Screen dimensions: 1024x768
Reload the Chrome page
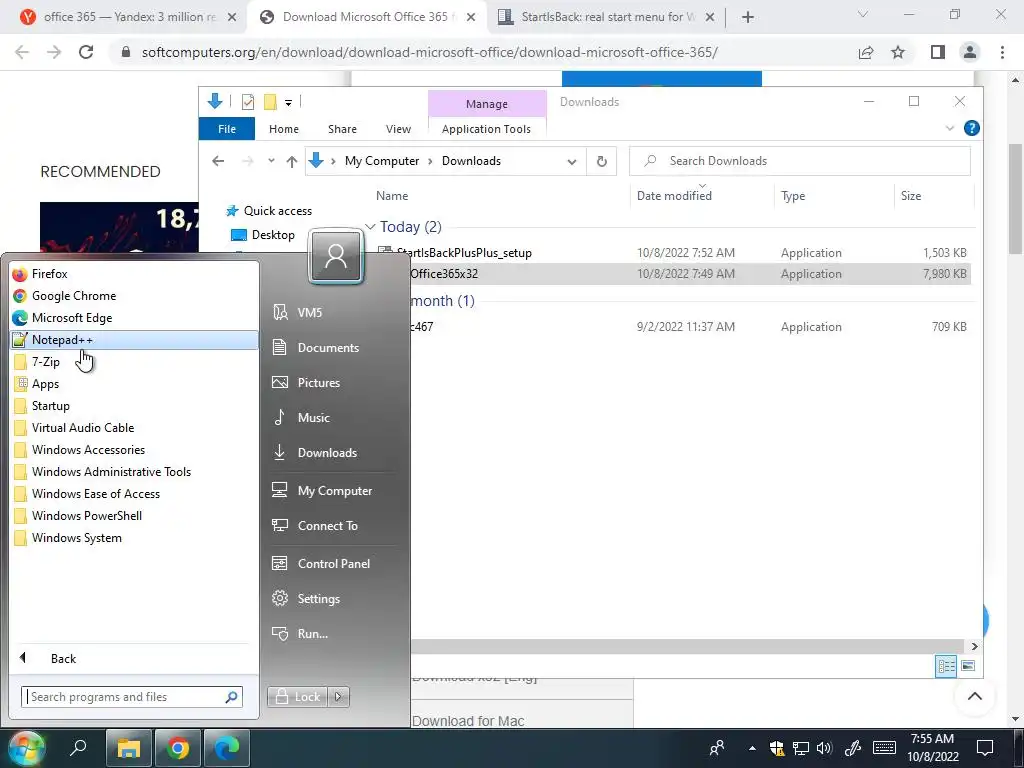tap(86, 52)
